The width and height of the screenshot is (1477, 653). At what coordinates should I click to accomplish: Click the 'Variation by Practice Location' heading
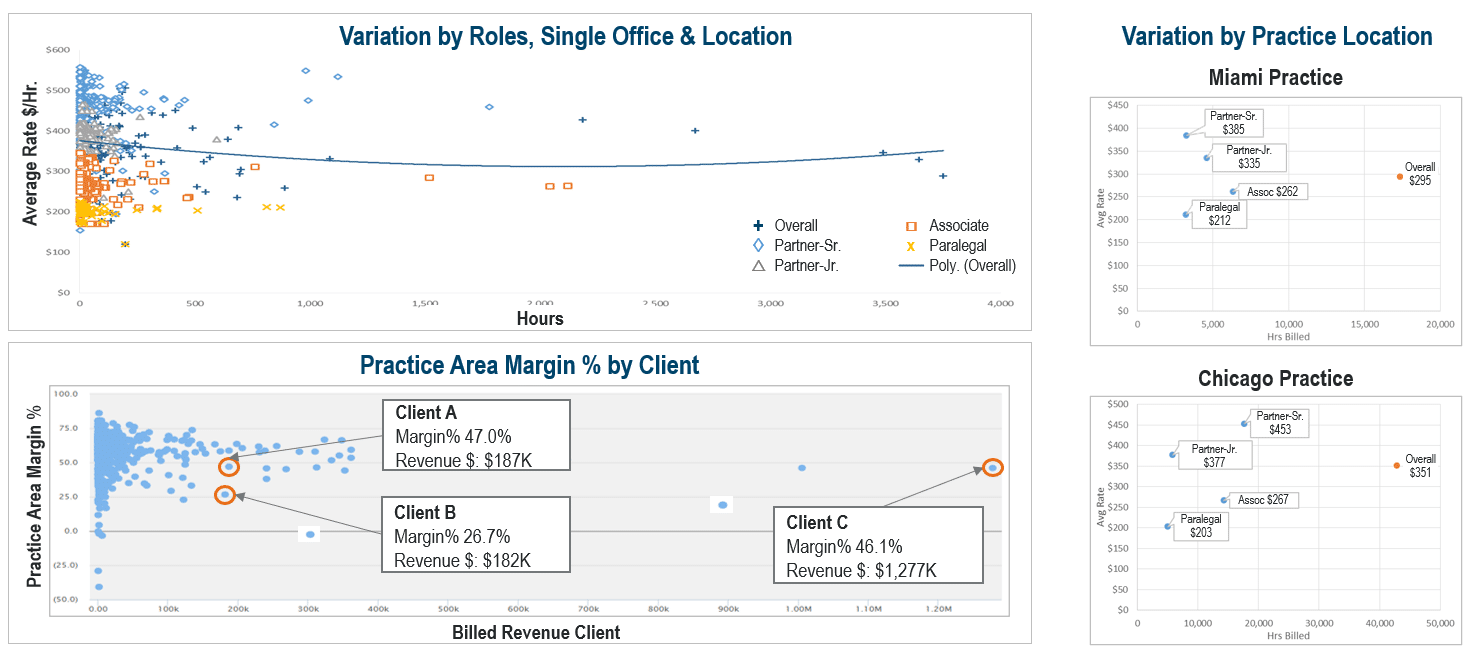(x=1277, y=37)
